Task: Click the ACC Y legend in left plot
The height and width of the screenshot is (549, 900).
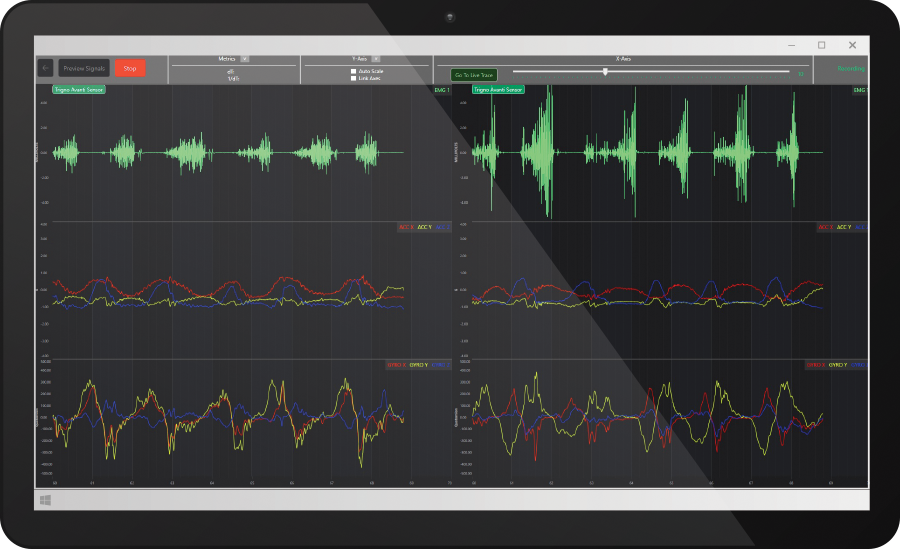Action: click(424, 227)
